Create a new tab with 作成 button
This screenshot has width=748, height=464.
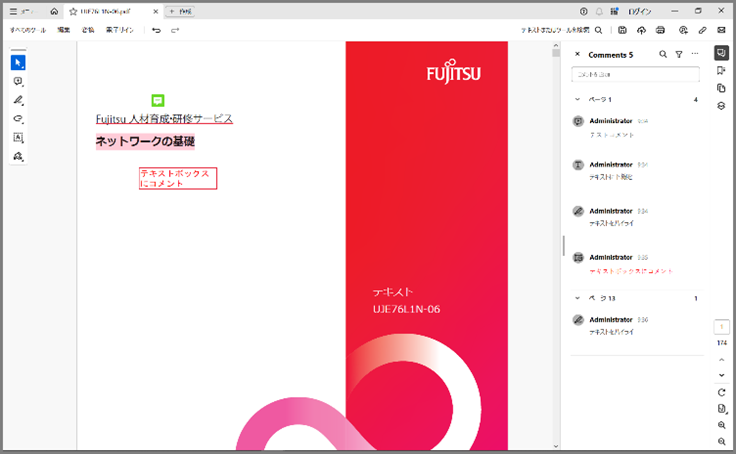click(182, 11)
